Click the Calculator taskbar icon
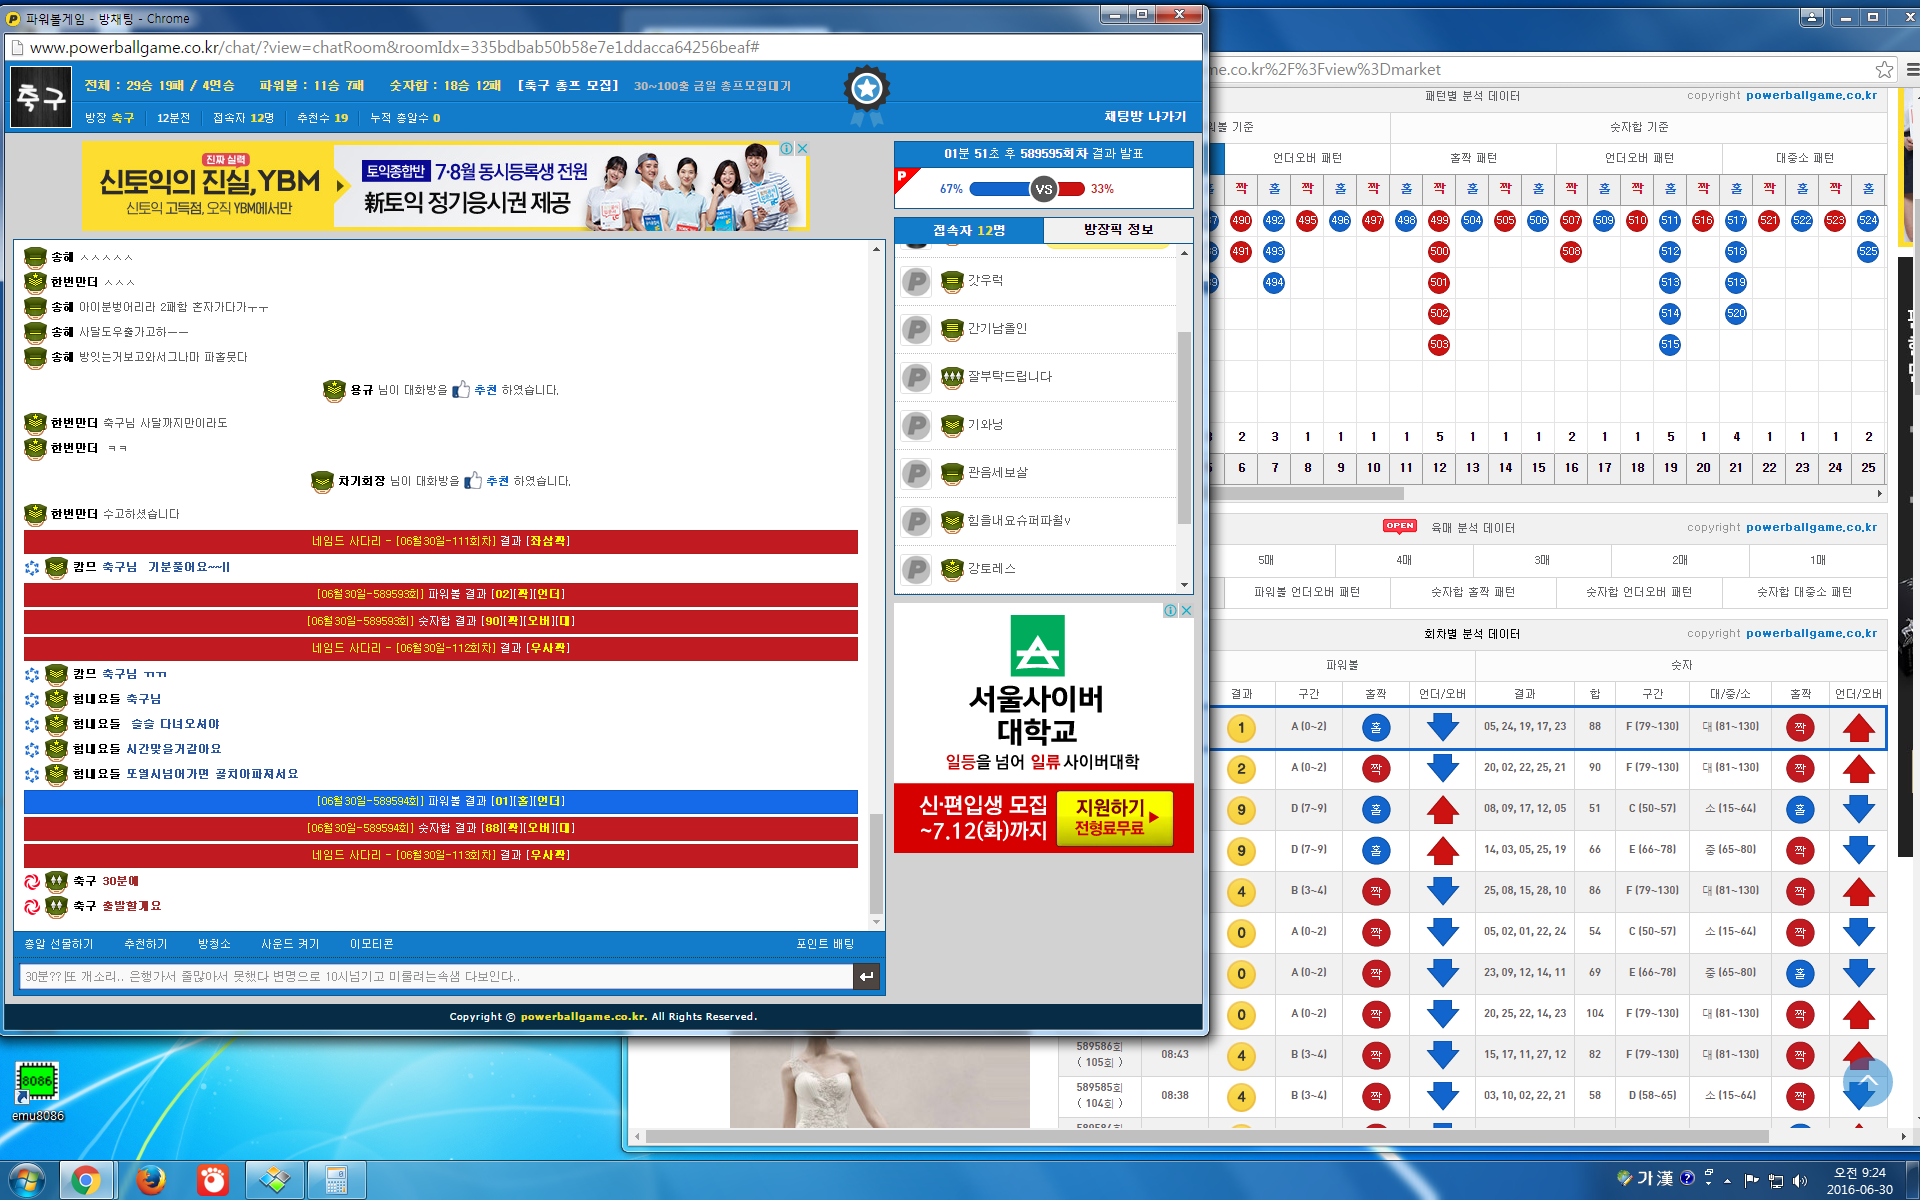 [336, 1181]
